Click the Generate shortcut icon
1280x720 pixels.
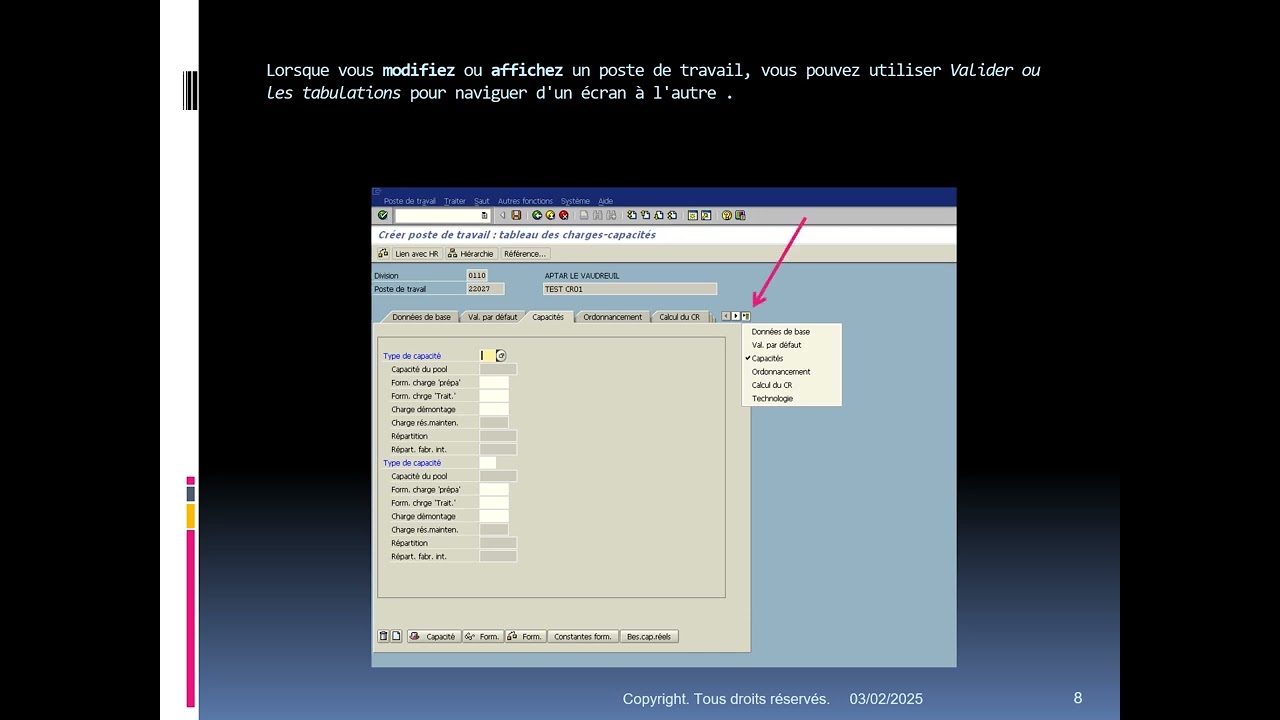706,215
